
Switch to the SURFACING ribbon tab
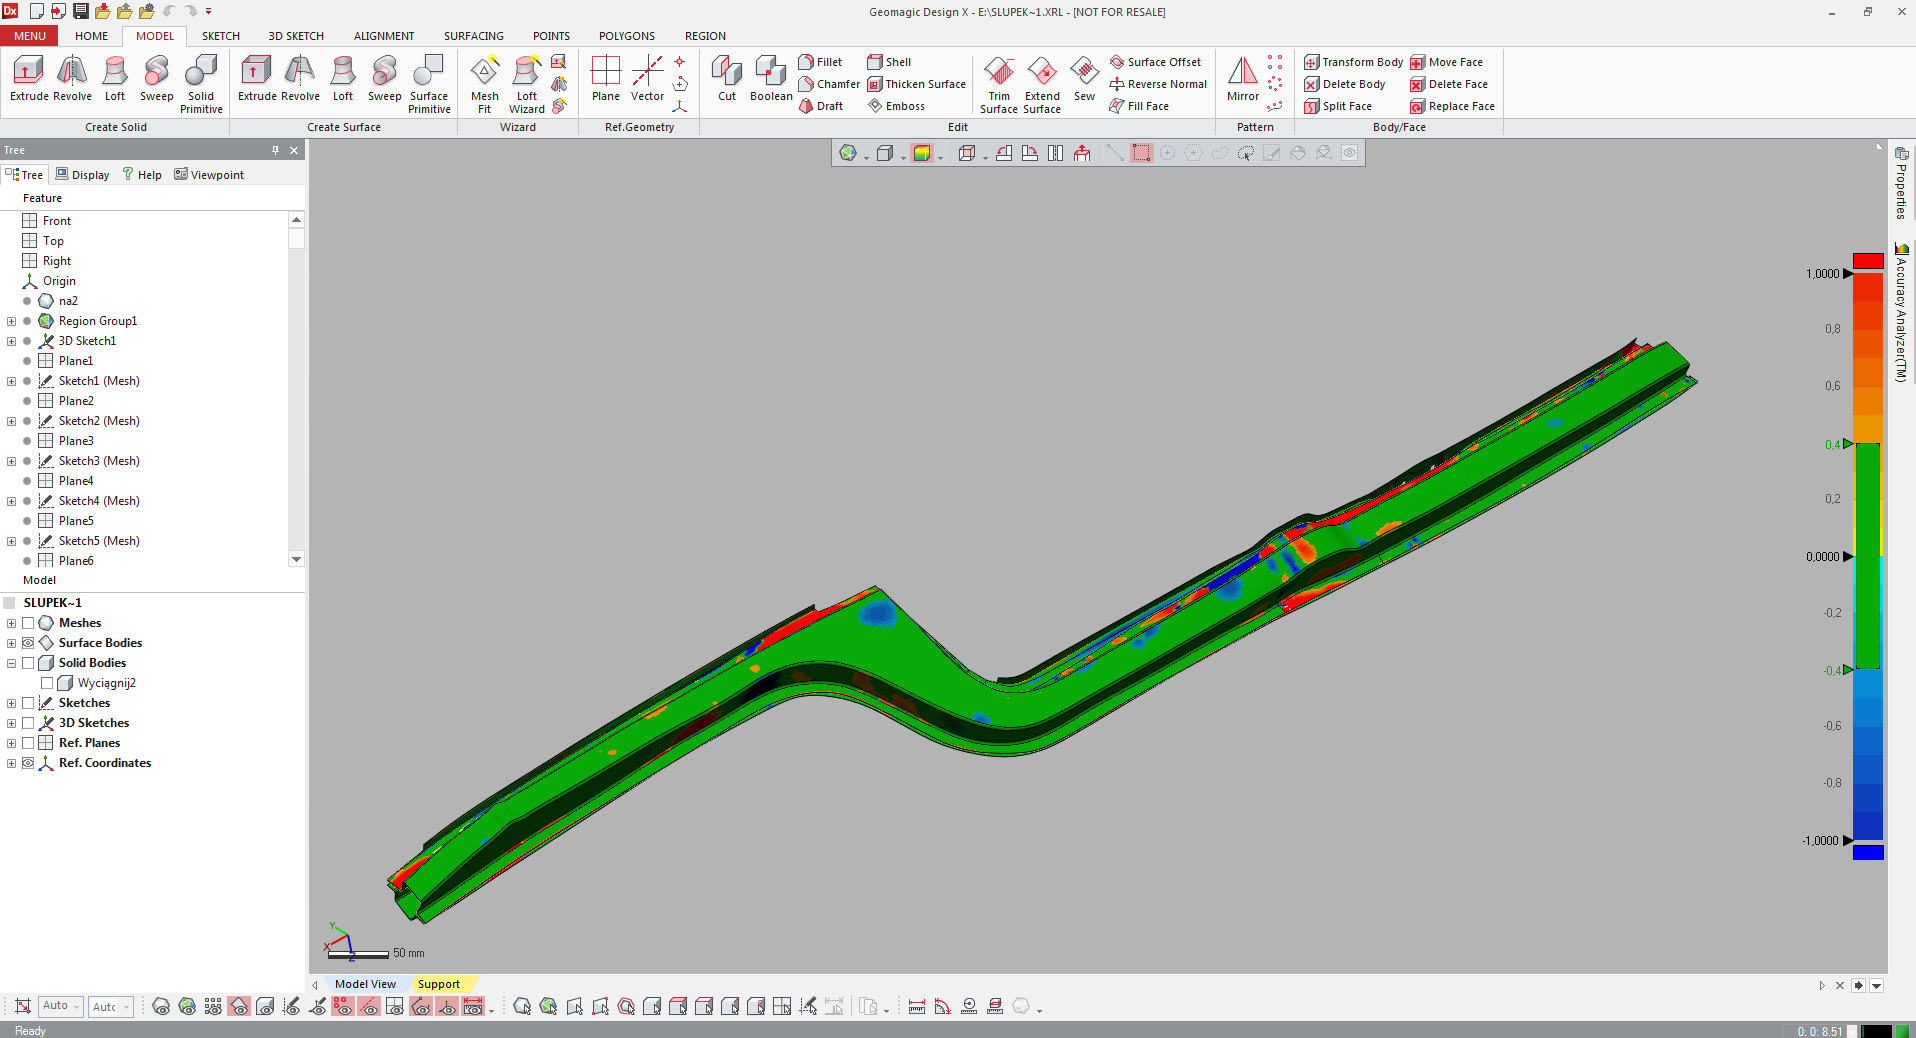[x=473, y=36]
